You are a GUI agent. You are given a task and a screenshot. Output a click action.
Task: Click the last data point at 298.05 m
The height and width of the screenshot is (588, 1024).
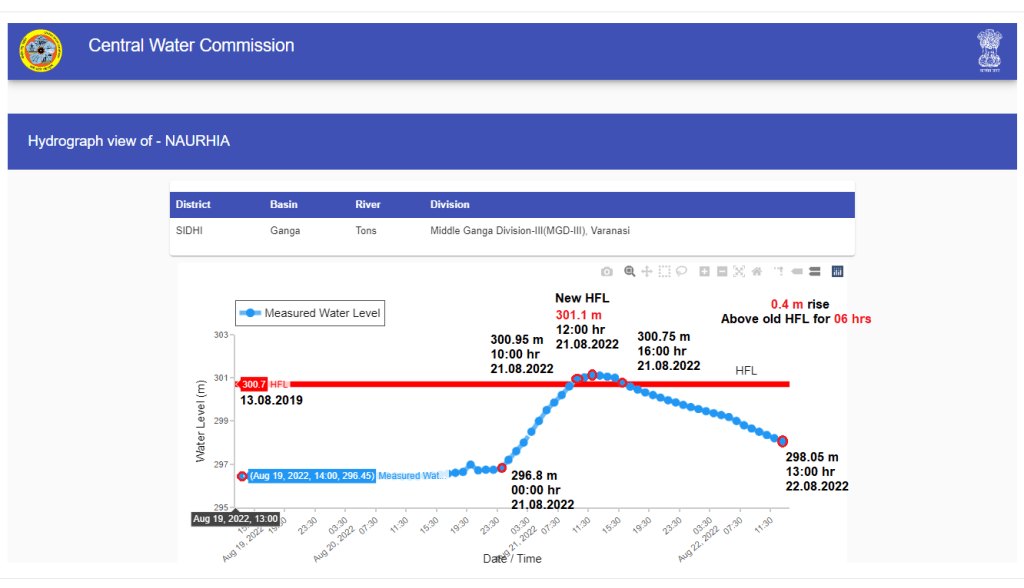point(783,441)
